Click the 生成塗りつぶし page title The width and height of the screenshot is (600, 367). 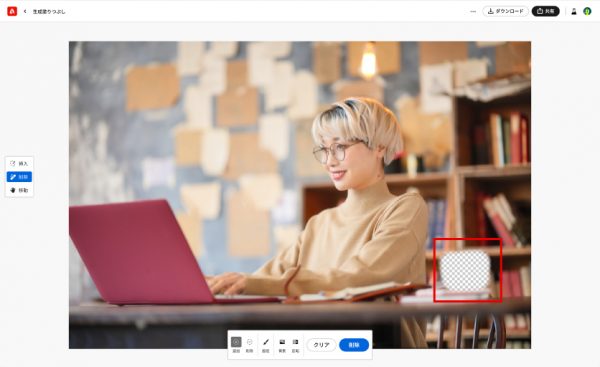(49, 12)
